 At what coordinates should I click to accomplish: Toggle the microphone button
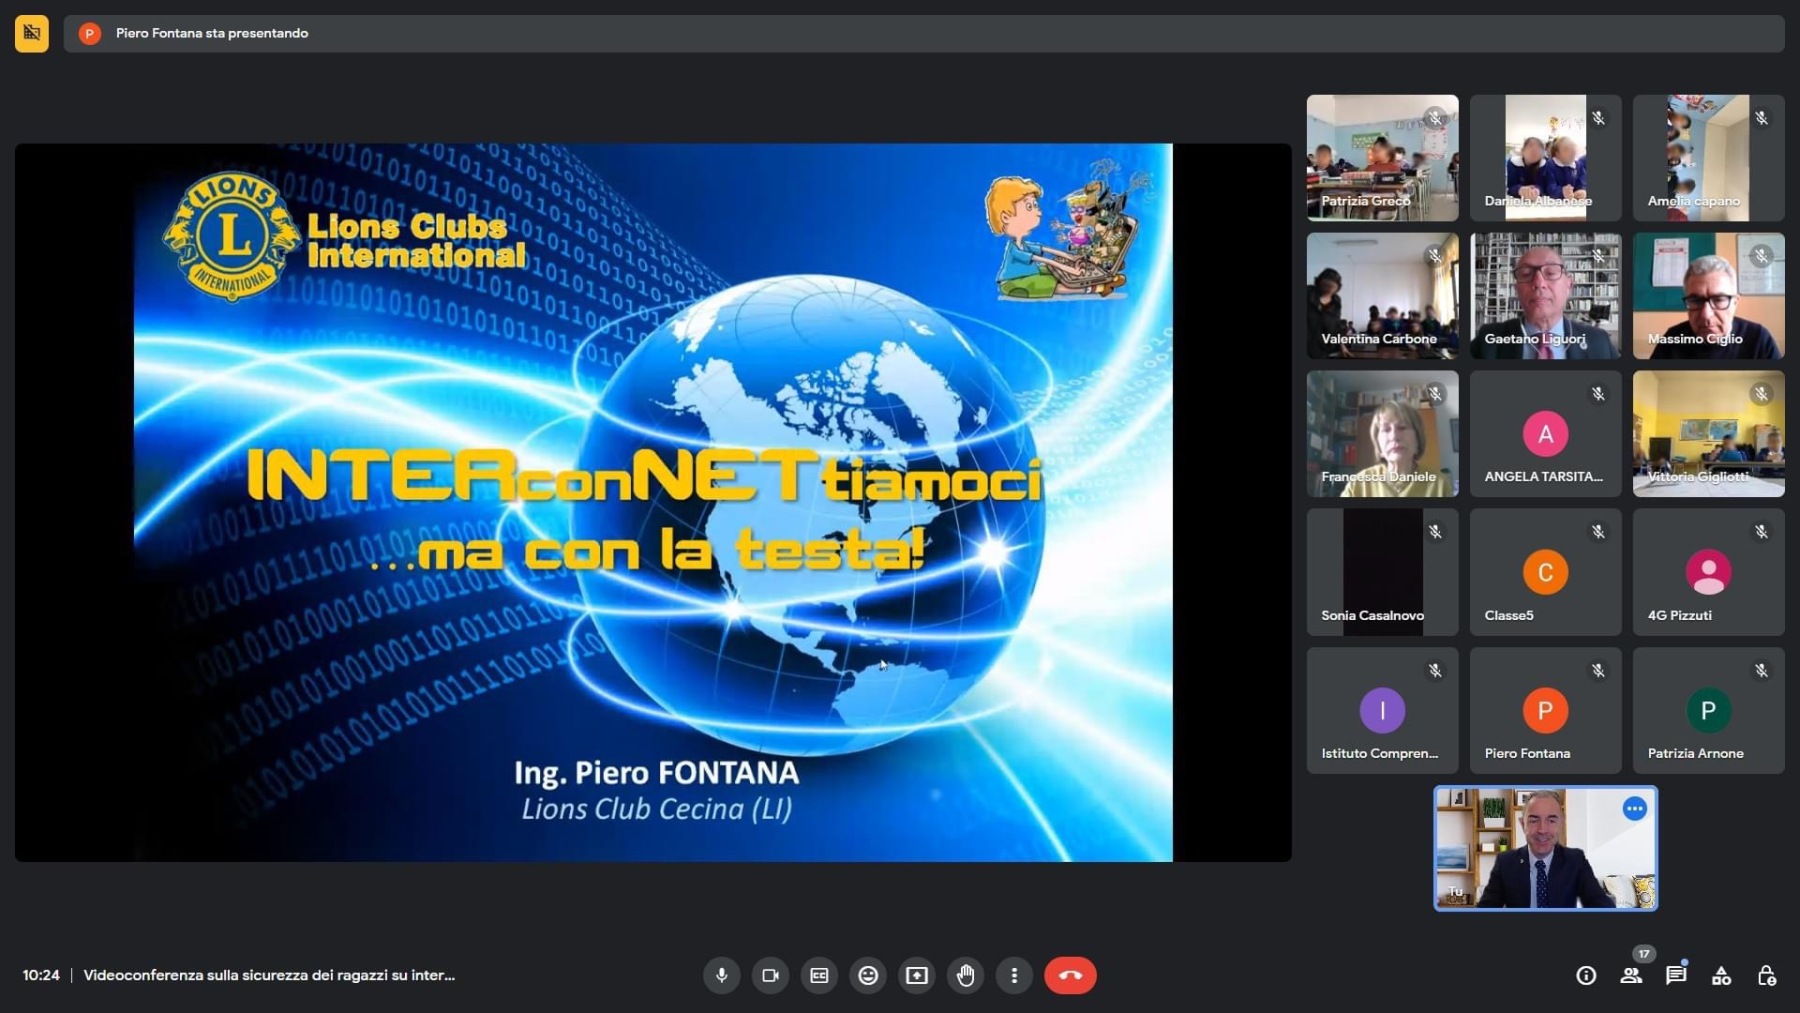click(x=721, y=975)
